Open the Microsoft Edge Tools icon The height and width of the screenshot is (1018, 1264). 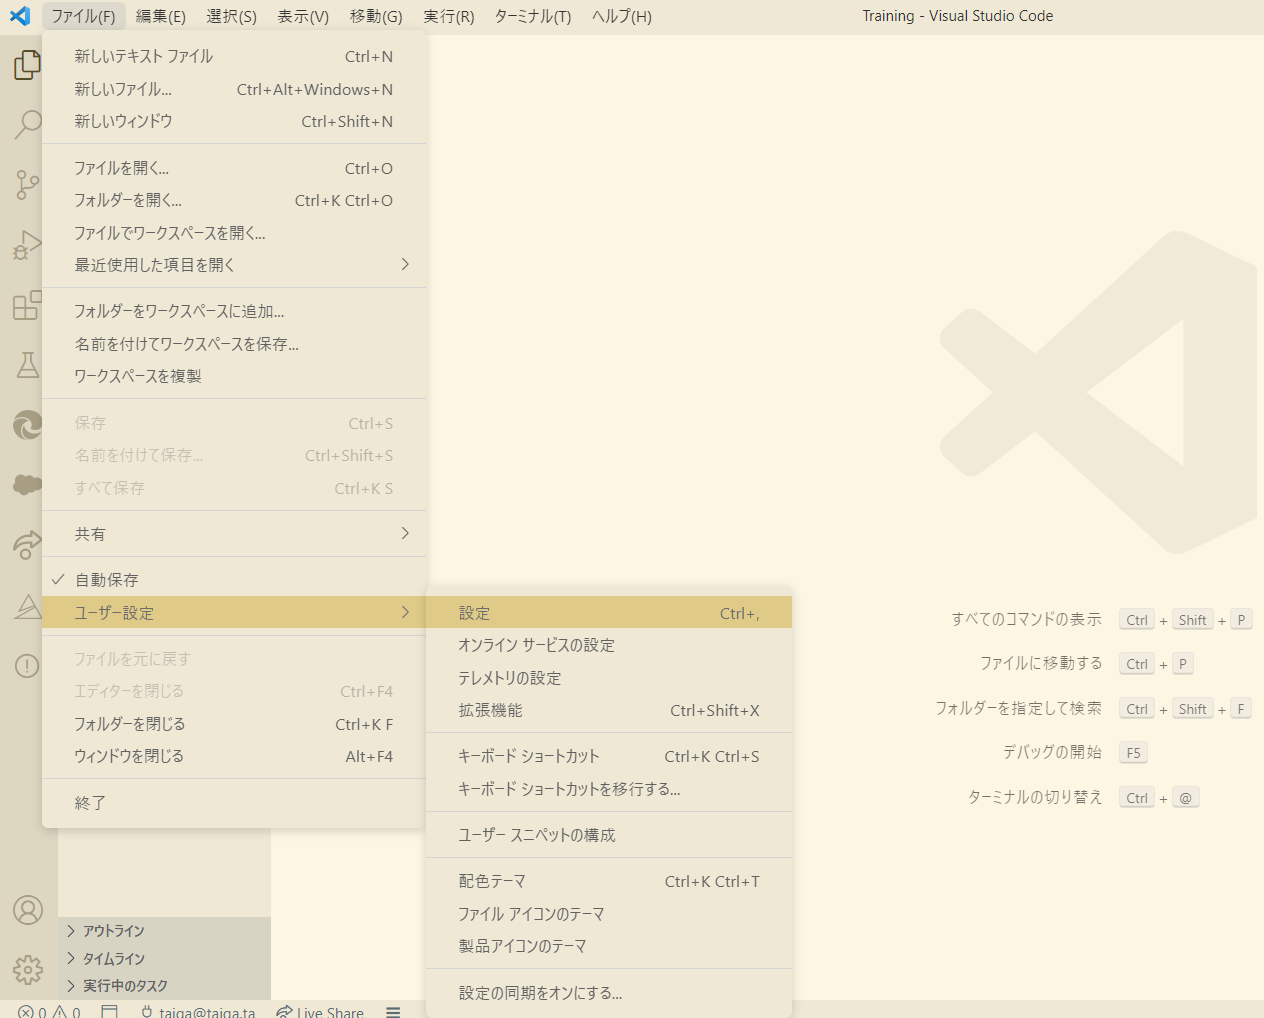click(27, 425)
